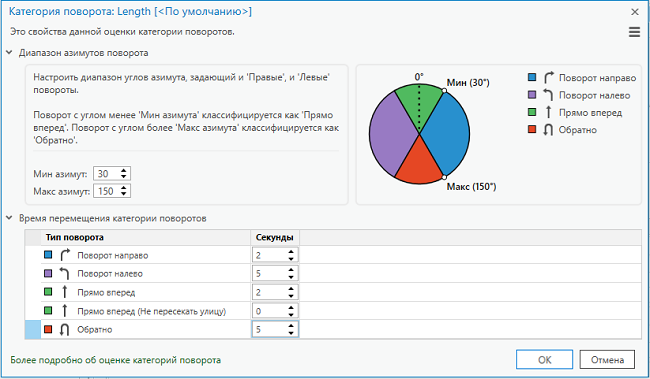Click the U-turn icon in pie legend
Screen dimensions: 650x379
coord(548,130)
